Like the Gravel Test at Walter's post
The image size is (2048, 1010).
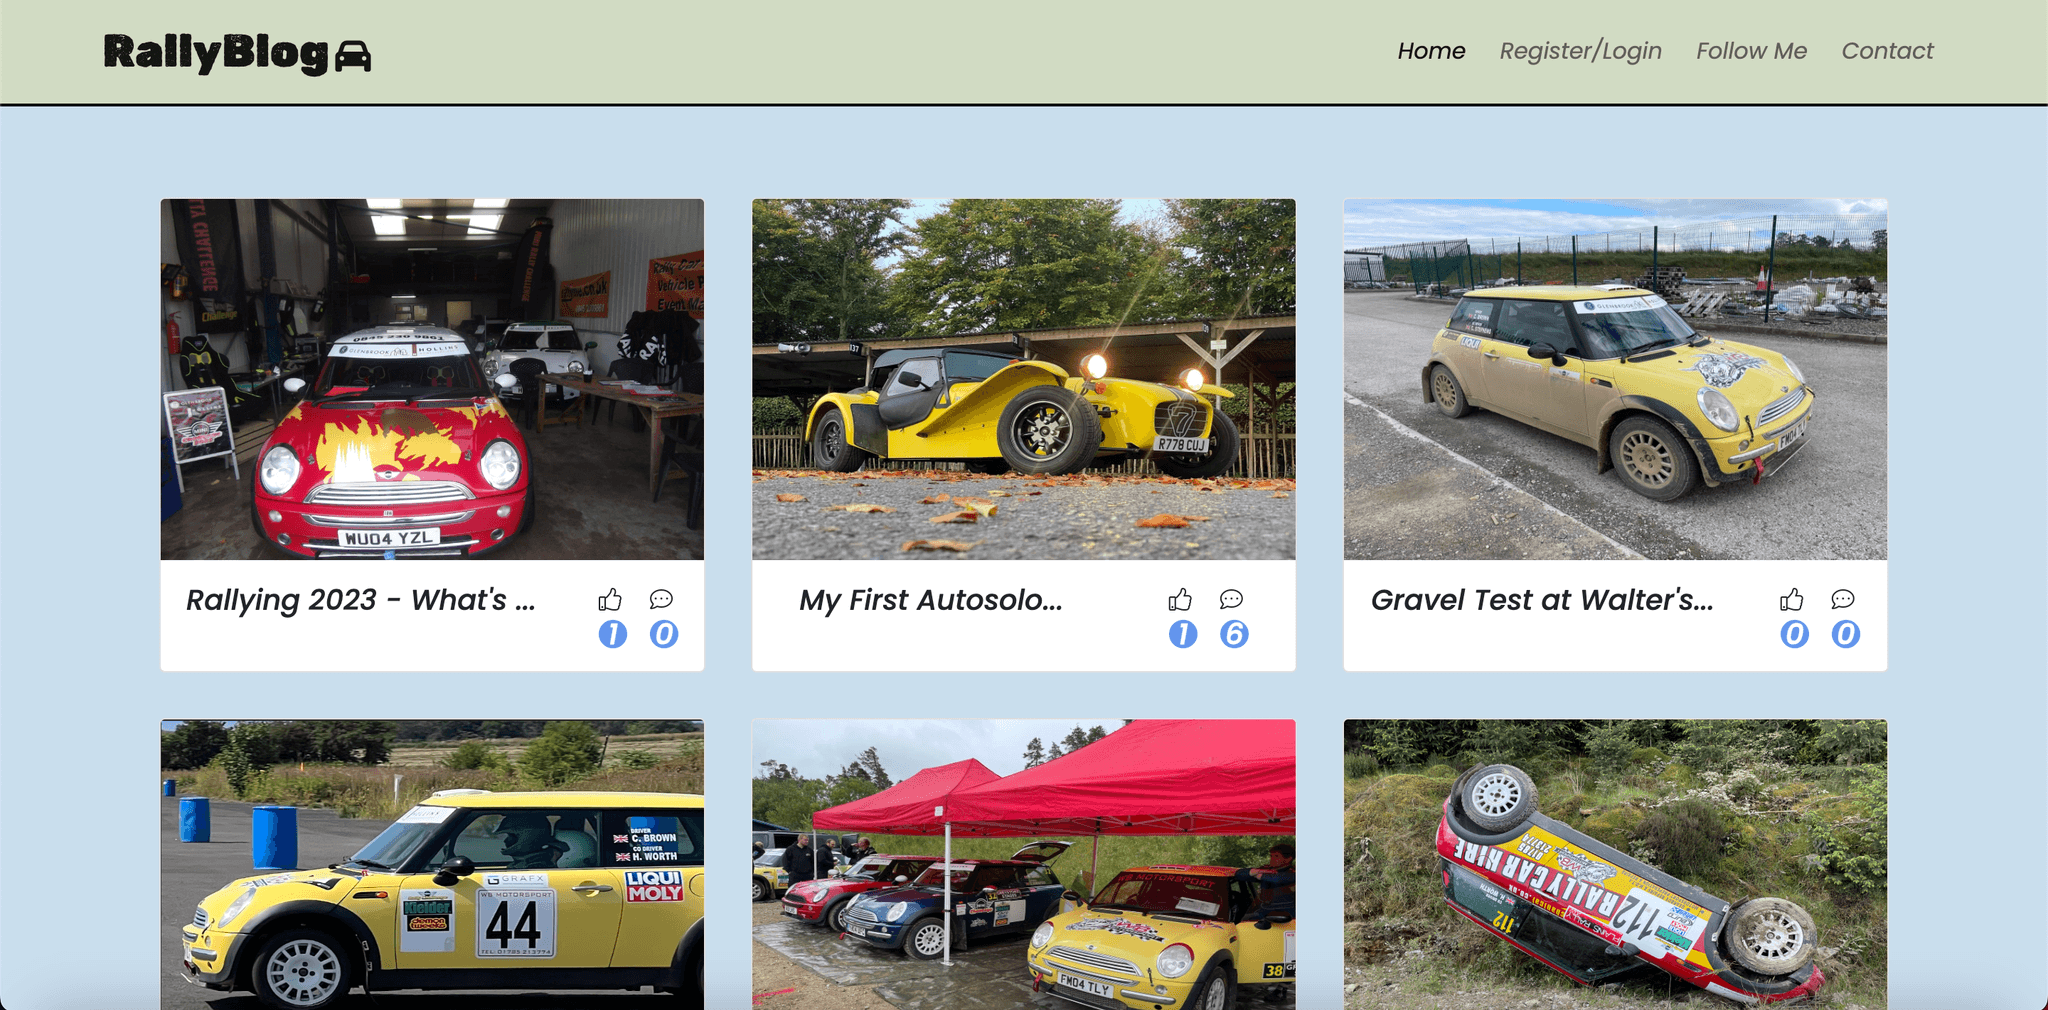point(1791,600)
